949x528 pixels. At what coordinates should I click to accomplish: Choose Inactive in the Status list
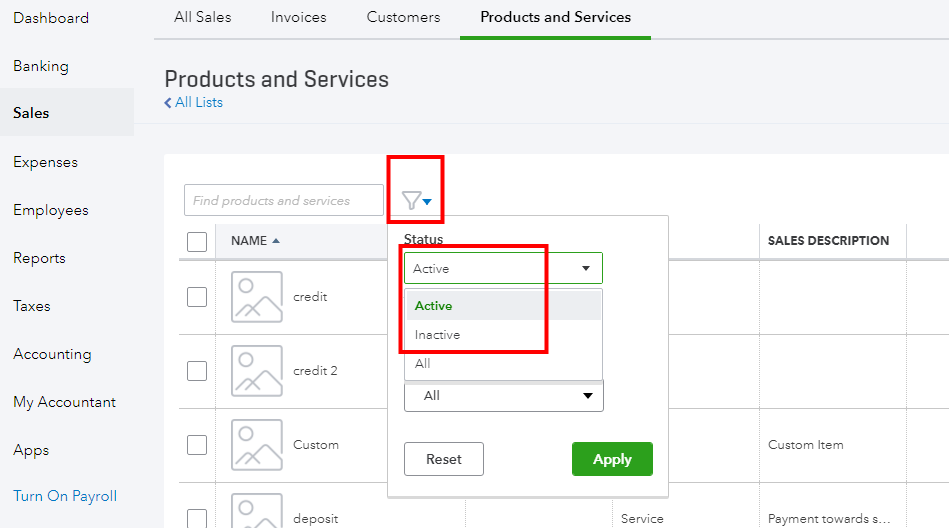click(x=504, y=335)
